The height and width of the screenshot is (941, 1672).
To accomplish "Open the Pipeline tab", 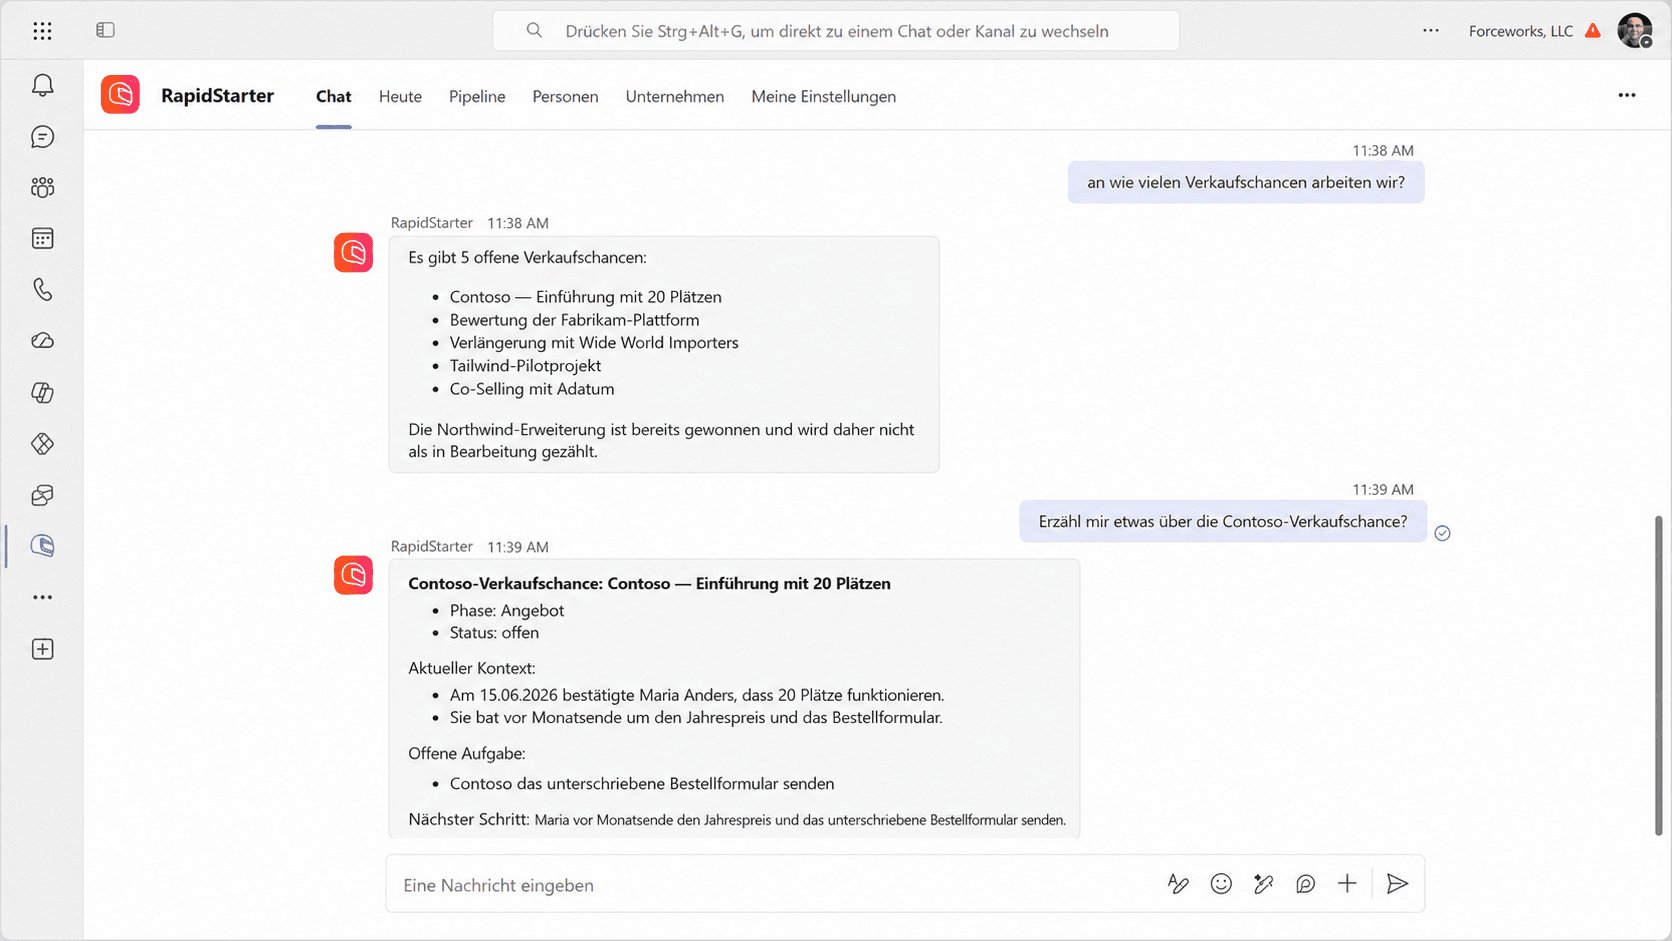I will (477, 96).
